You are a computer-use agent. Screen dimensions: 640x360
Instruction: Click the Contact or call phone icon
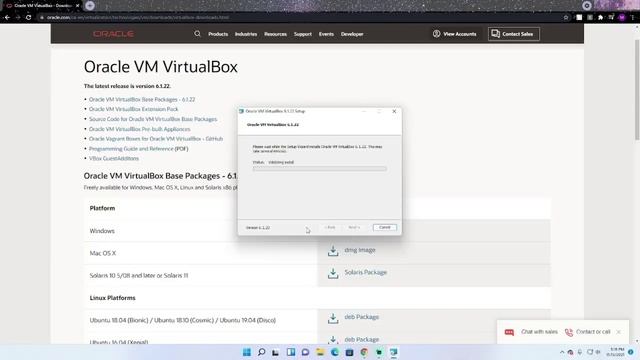coord(569,332)
